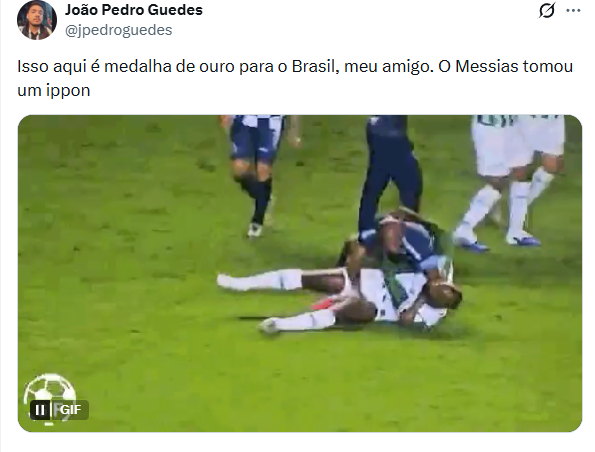Visit the @jpedroguedes handle link
595x452 pixels.
coord(118,30)
